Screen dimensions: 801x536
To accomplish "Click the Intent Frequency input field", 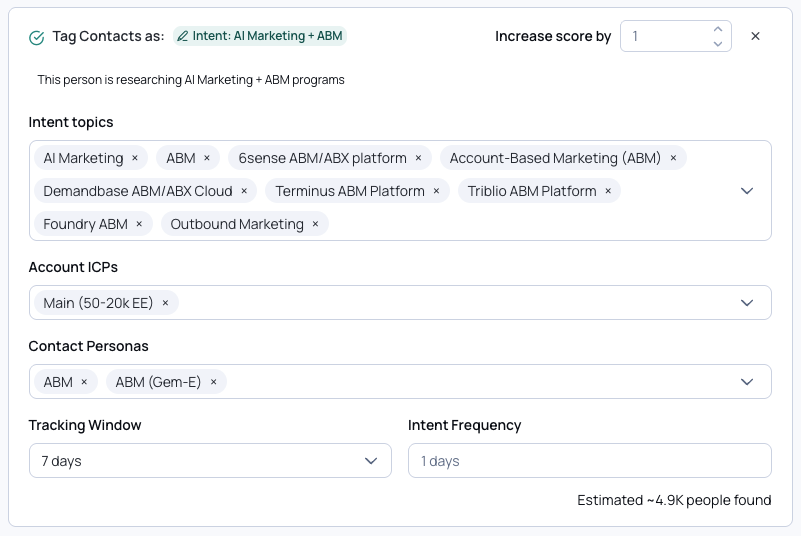I will coord(590,461).
